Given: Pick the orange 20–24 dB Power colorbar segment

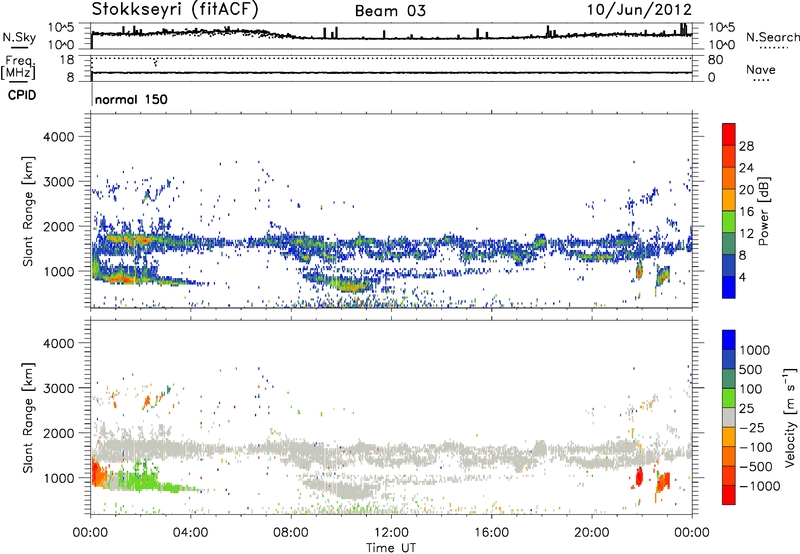Looking at the screenshot, I should pos(729,178).
